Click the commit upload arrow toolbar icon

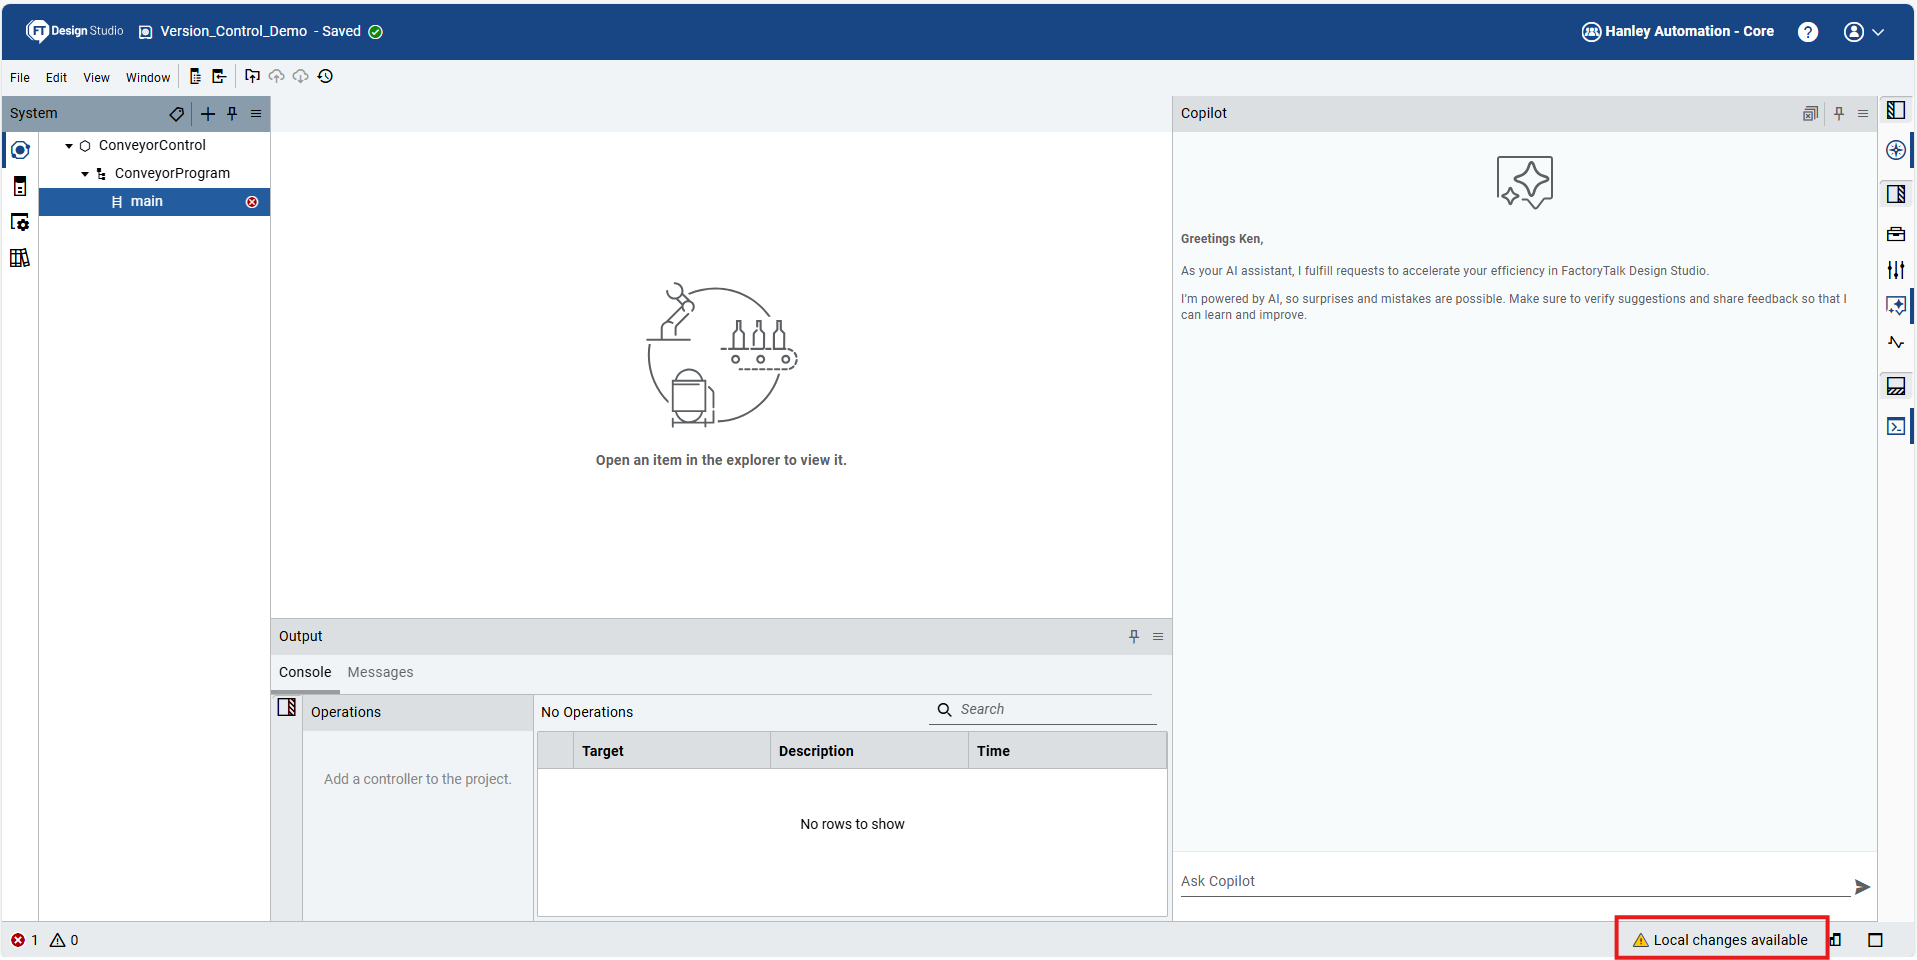[252, 76]
